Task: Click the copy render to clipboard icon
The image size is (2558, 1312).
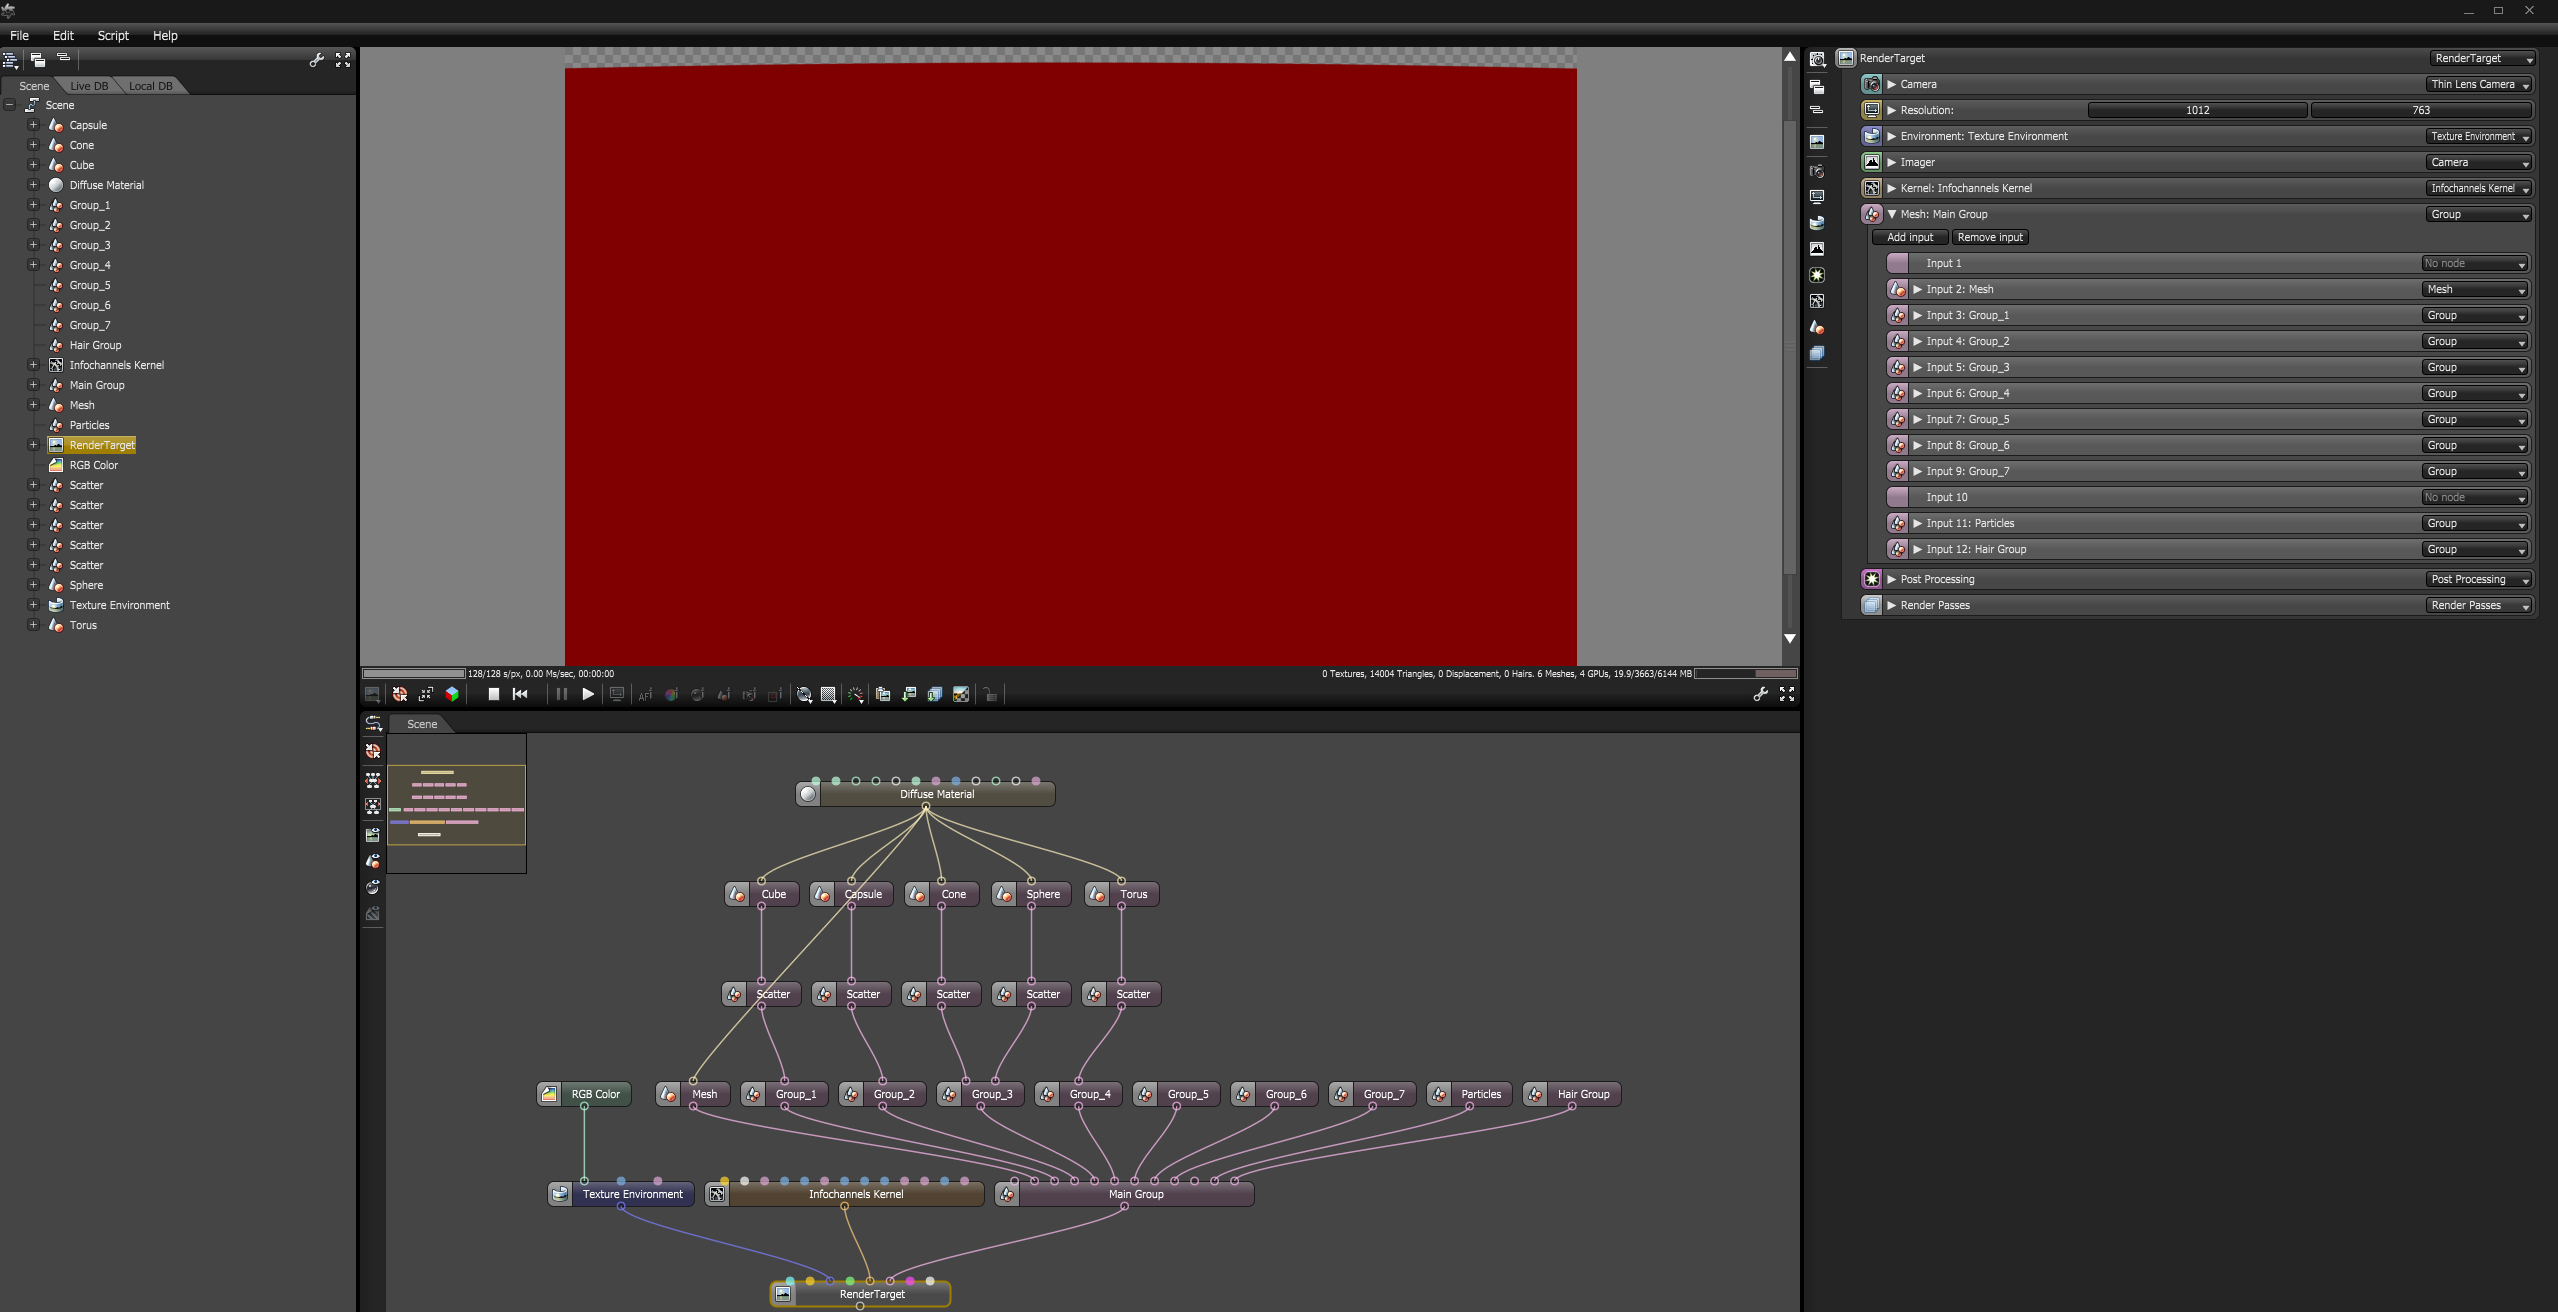Action: [x=883, y=694]
